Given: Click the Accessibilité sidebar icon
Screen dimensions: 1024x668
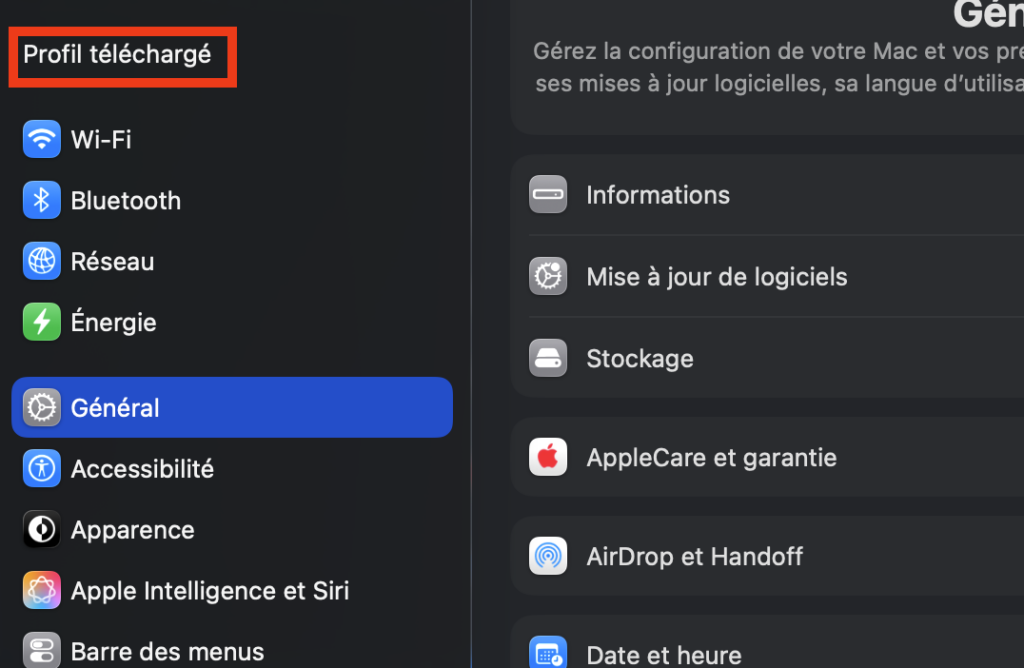Looking at the screenshot, I should 42,468.
